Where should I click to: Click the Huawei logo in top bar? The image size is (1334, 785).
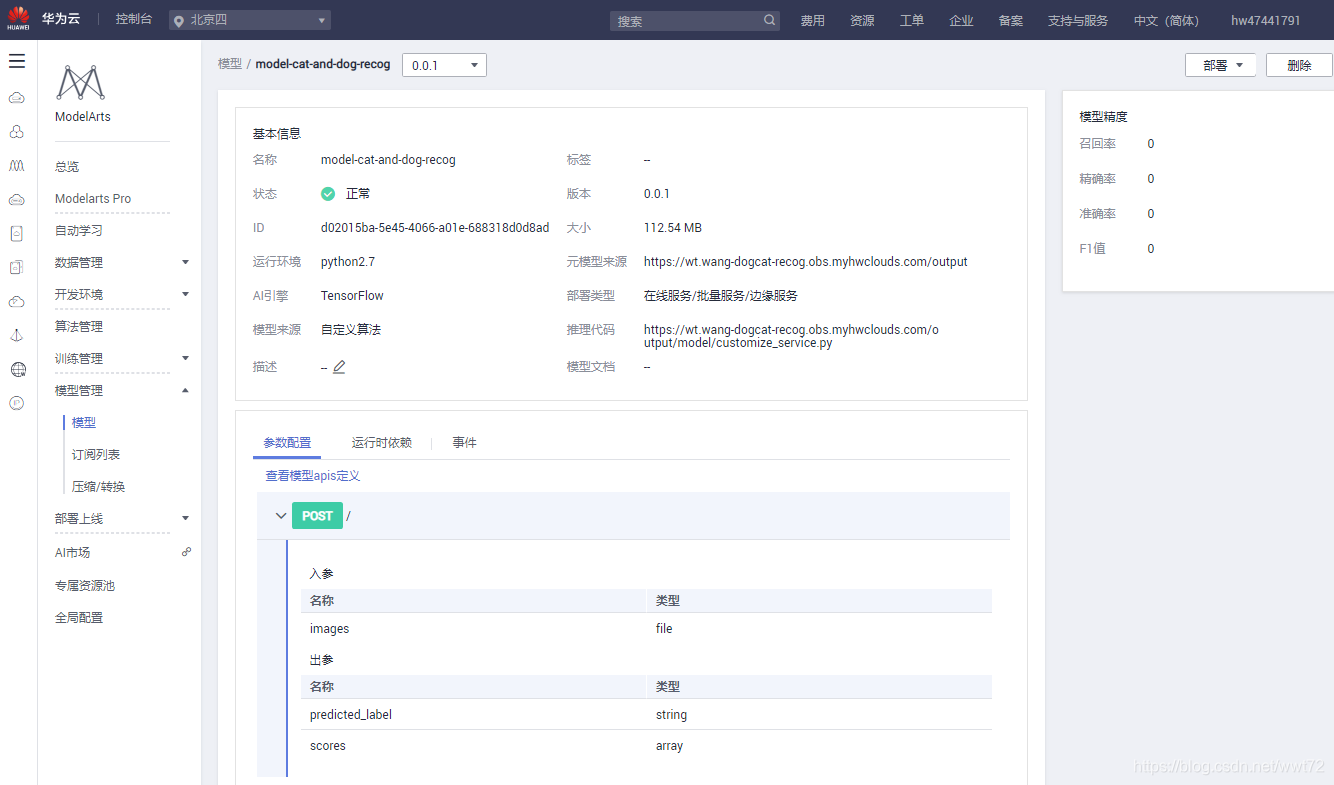(18, 20)
